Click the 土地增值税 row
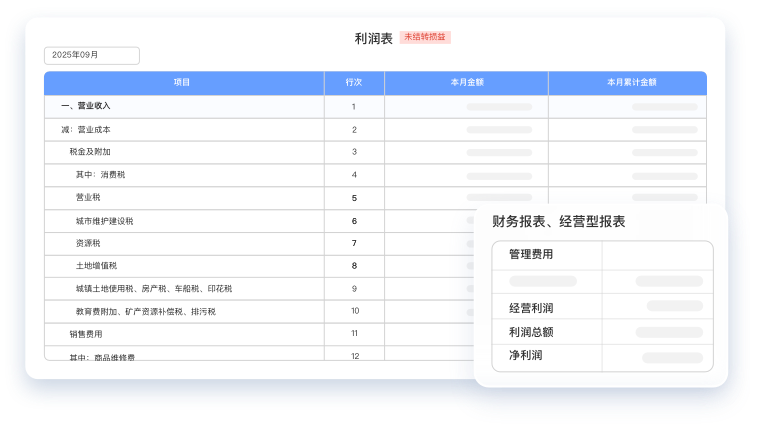The height and width of the screenshot is (428, 758). click(x=96, y=266)
